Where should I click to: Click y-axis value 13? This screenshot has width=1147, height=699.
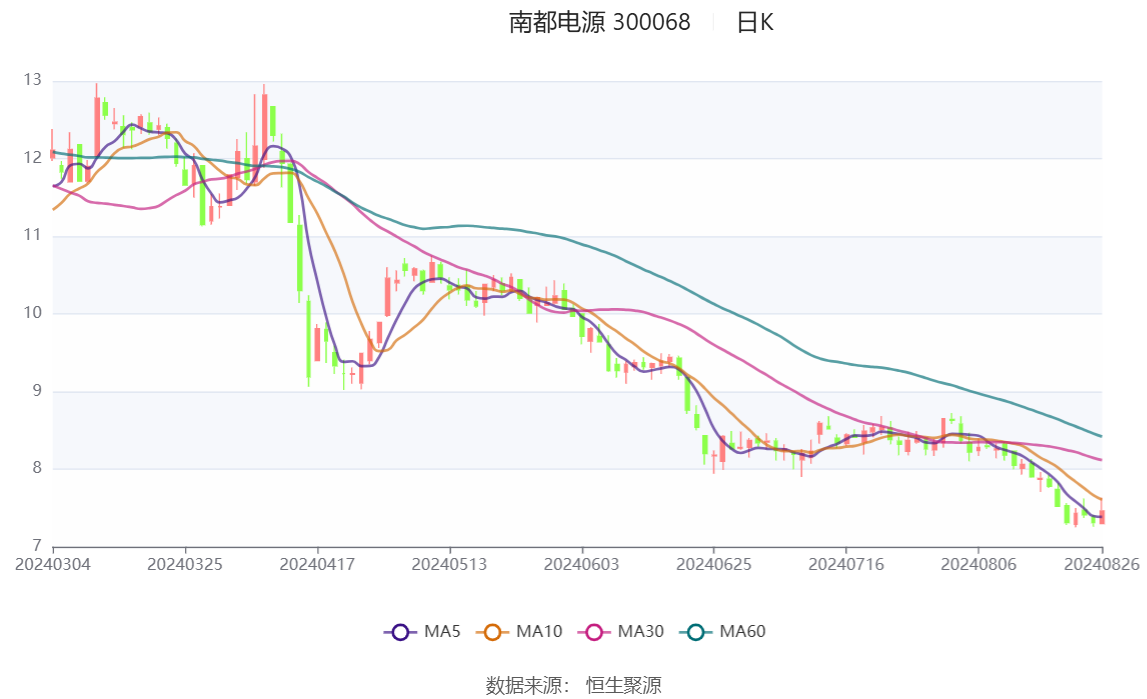click(32, 80)
